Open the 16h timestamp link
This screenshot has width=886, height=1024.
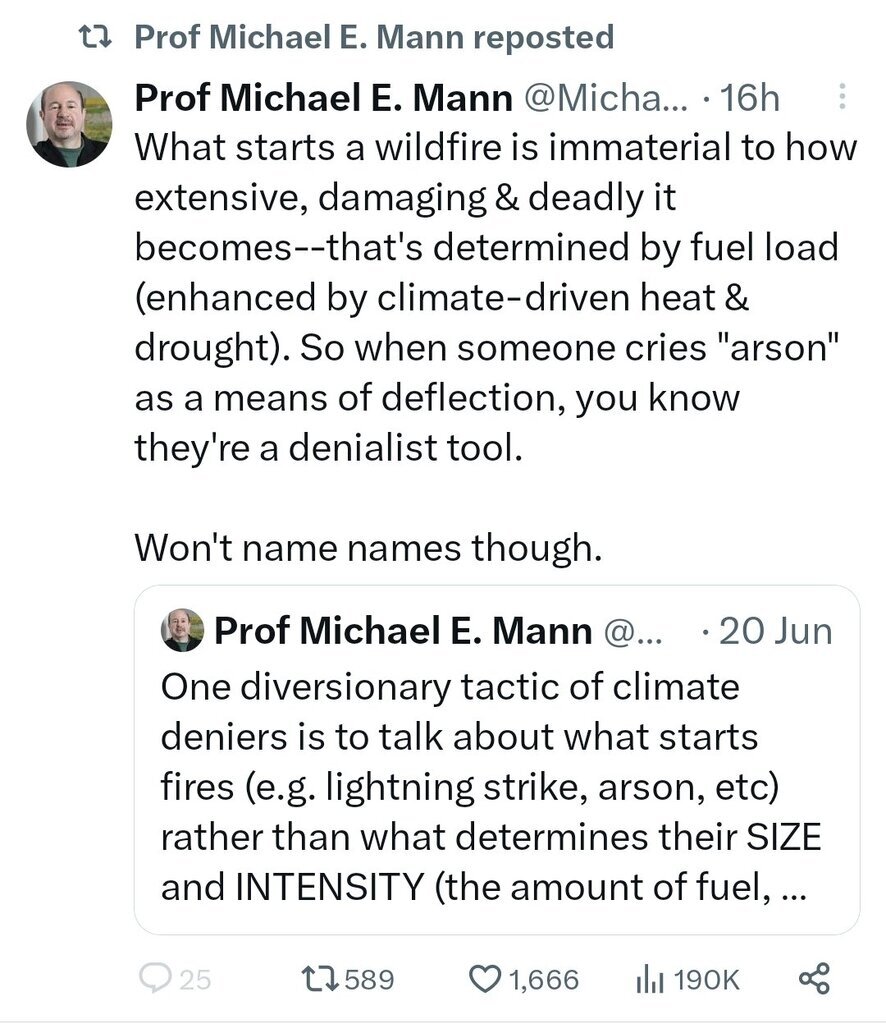tap(750, 98)
